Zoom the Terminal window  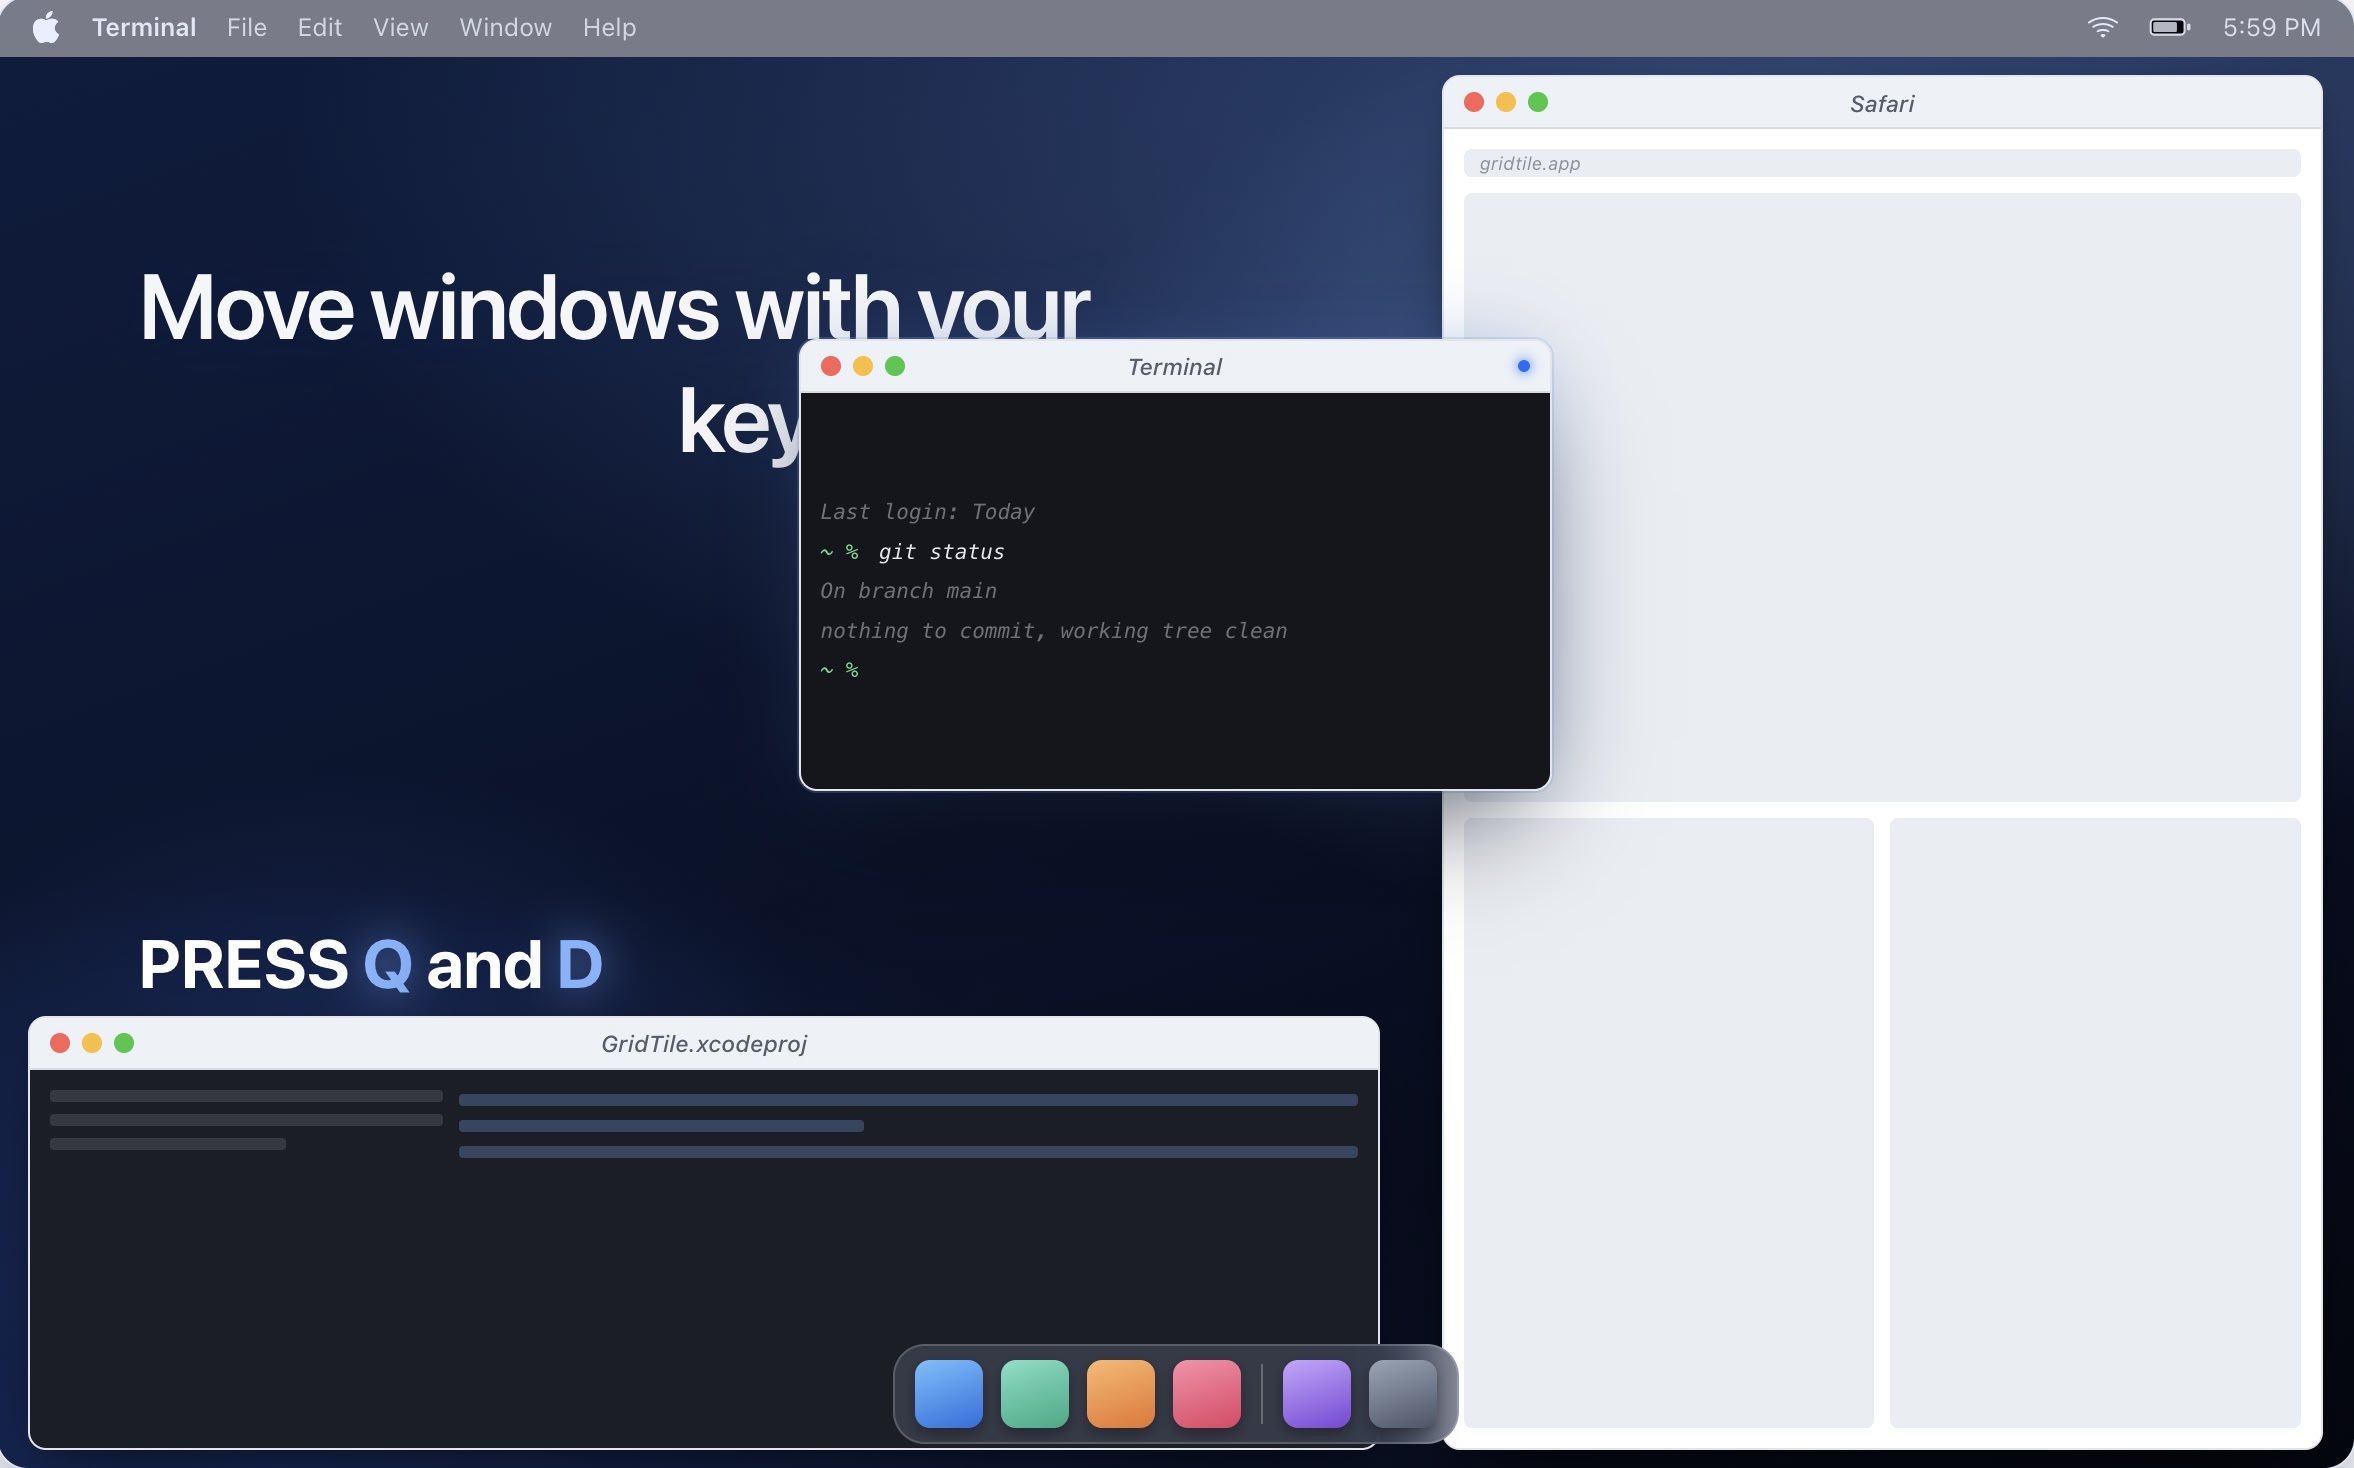click(x=895, y=366)
